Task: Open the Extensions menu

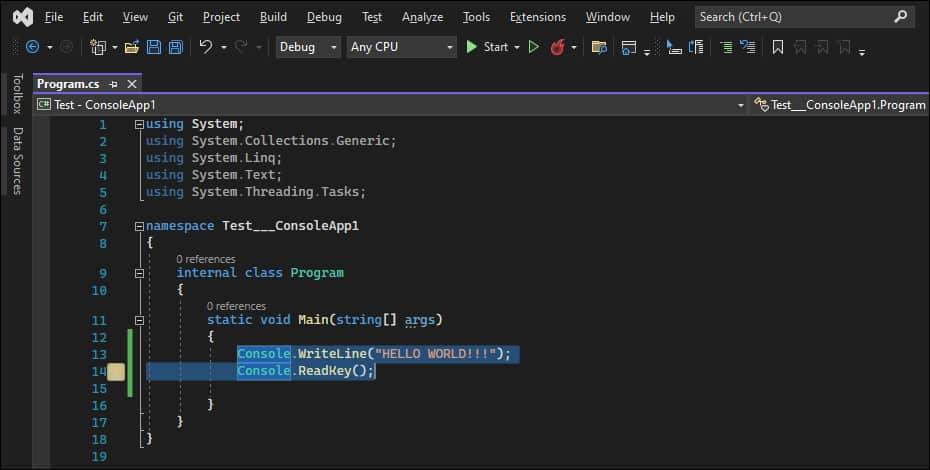Action: pos(538,17)
